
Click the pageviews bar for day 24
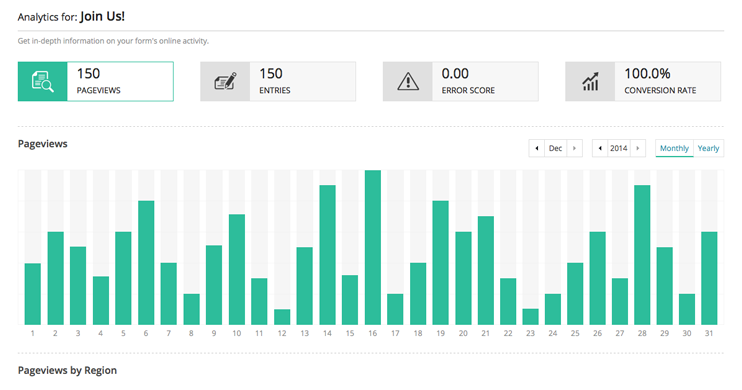pos(553,309)
